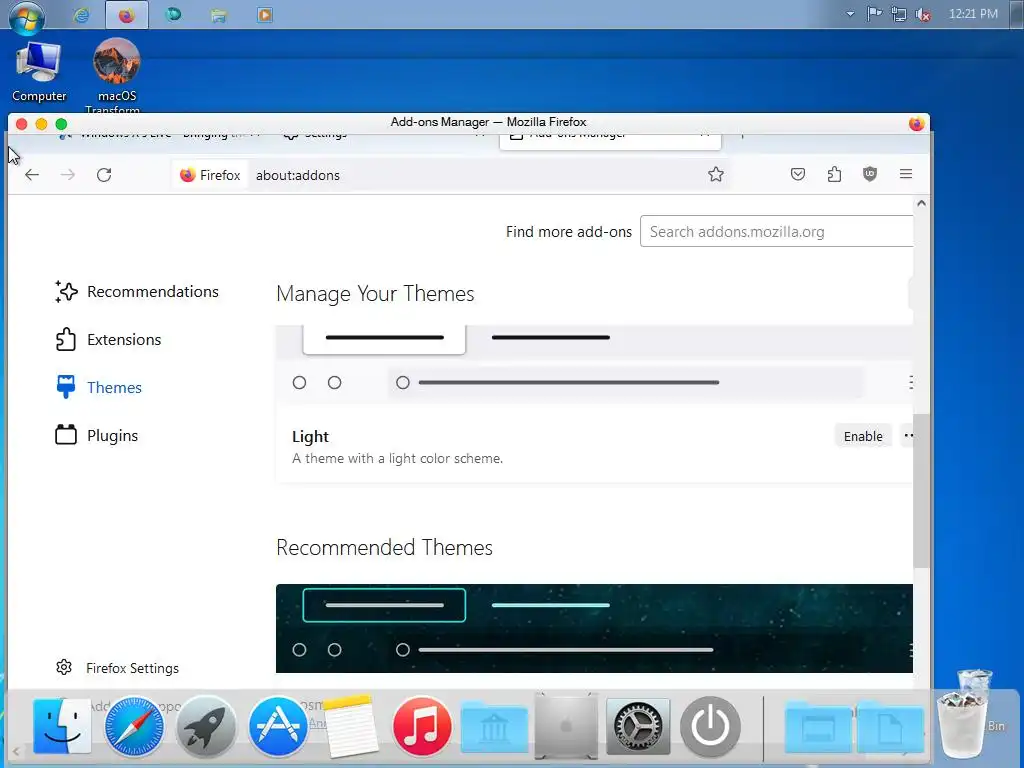Image resolution: width=1024 pixels, height=768 pixels.
Task: Open the media player taskbar icon
Action: coord(264,15)
